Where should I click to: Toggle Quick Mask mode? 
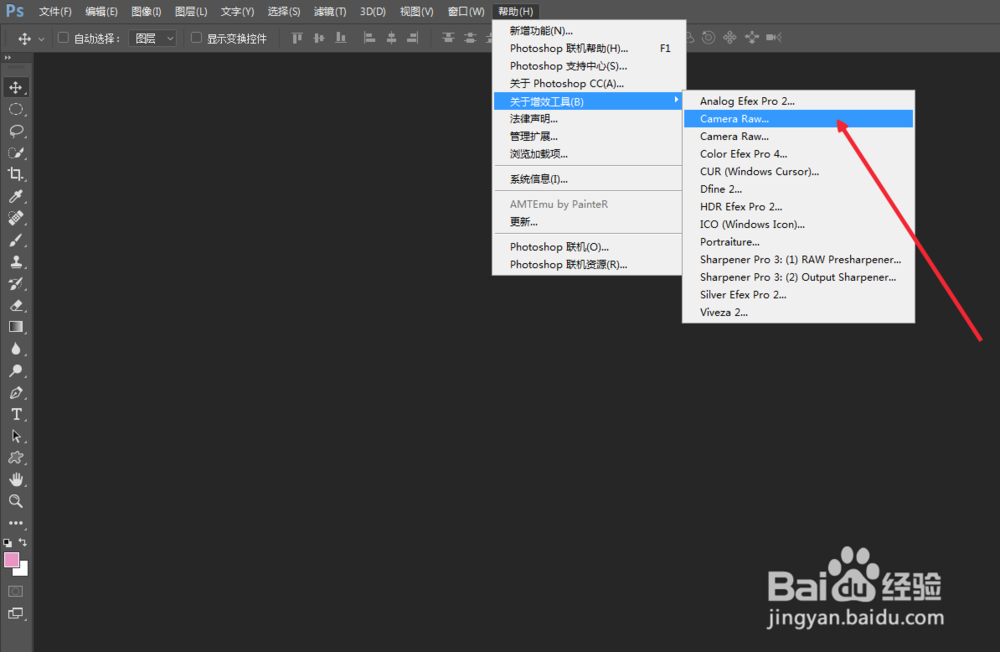click(15, 591)
